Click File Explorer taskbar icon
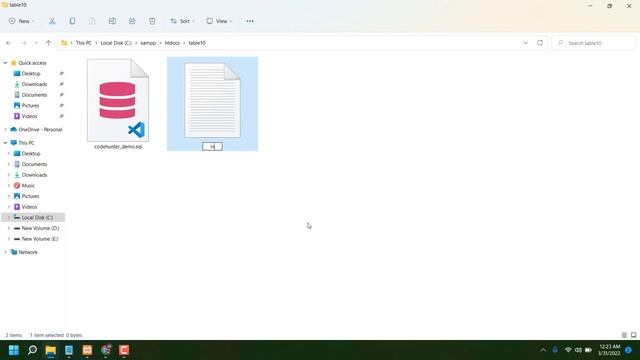This screenshot has width=640, height=360. (51, 350)
